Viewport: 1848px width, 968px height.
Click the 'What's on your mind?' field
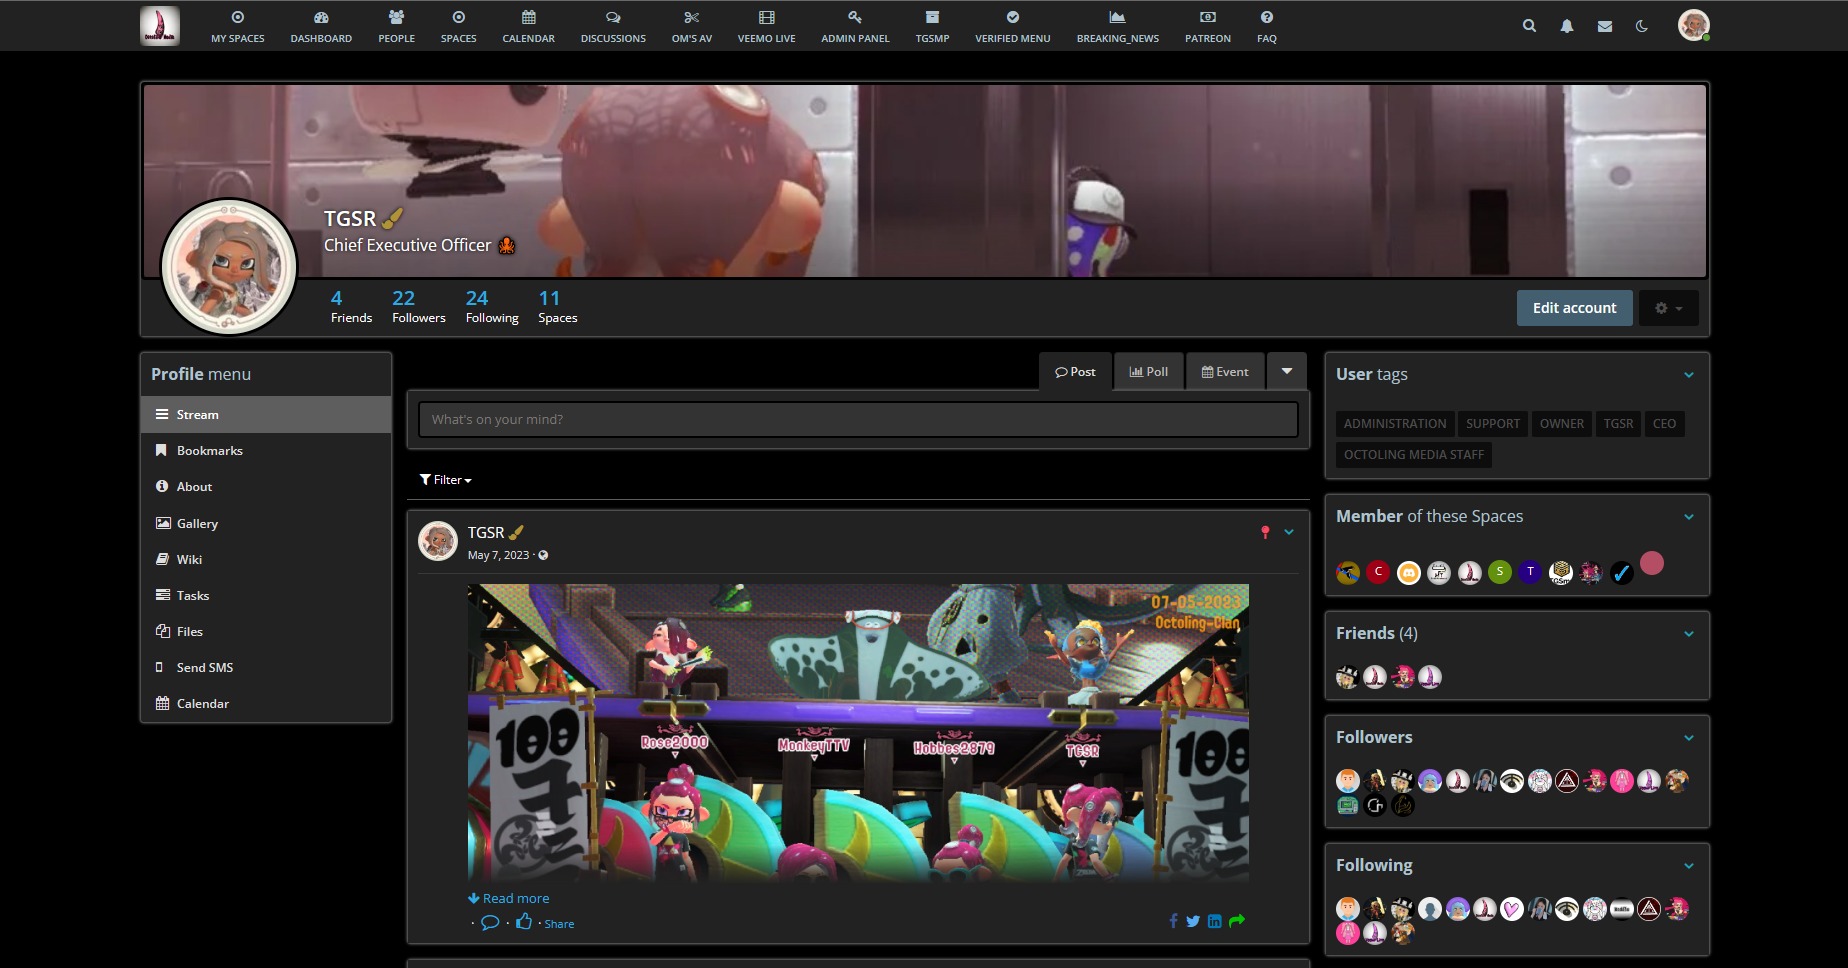point(858,420)
